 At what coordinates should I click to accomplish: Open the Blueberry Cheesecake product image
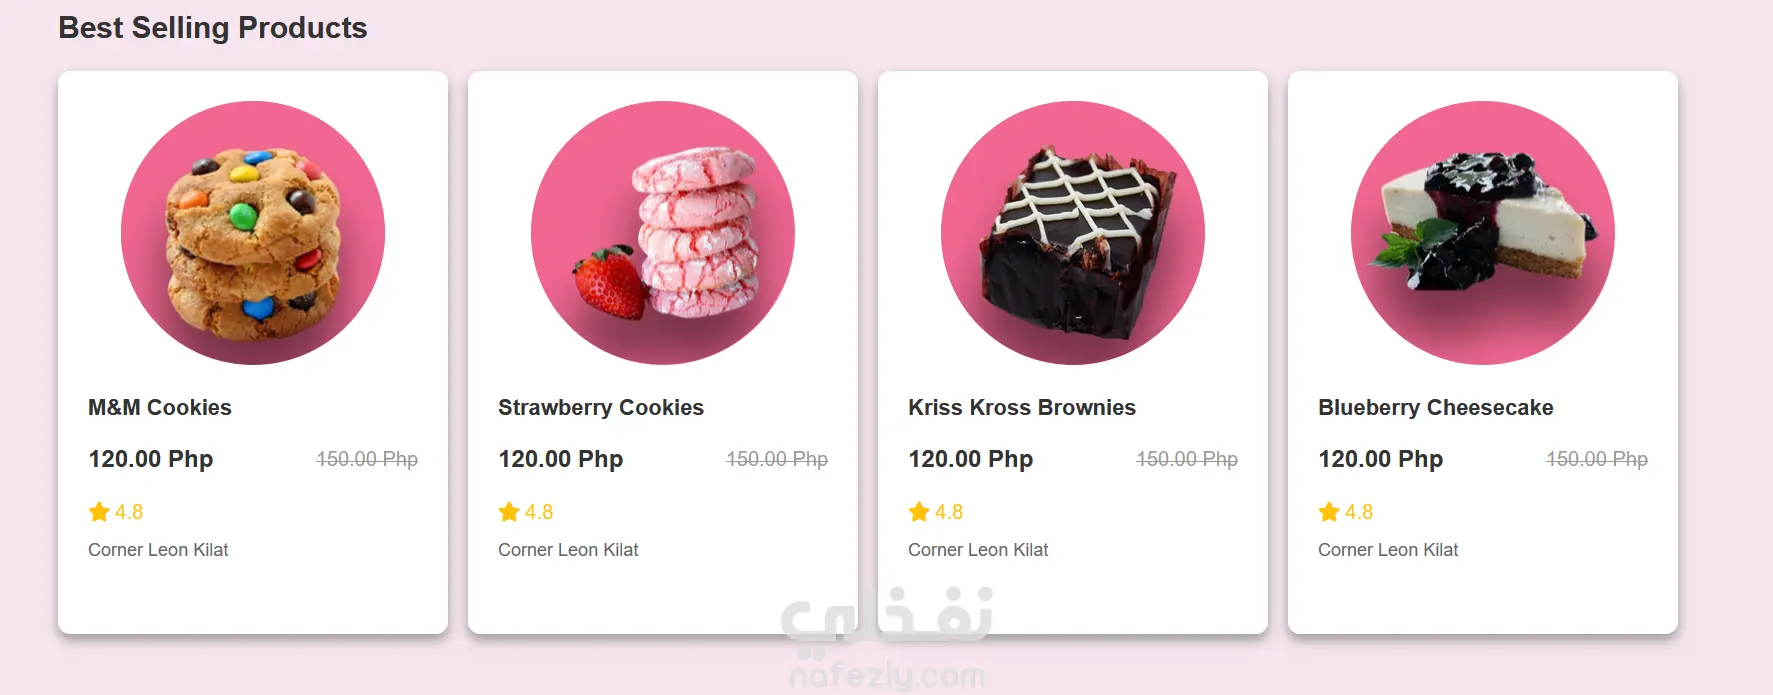(1483, 233)
